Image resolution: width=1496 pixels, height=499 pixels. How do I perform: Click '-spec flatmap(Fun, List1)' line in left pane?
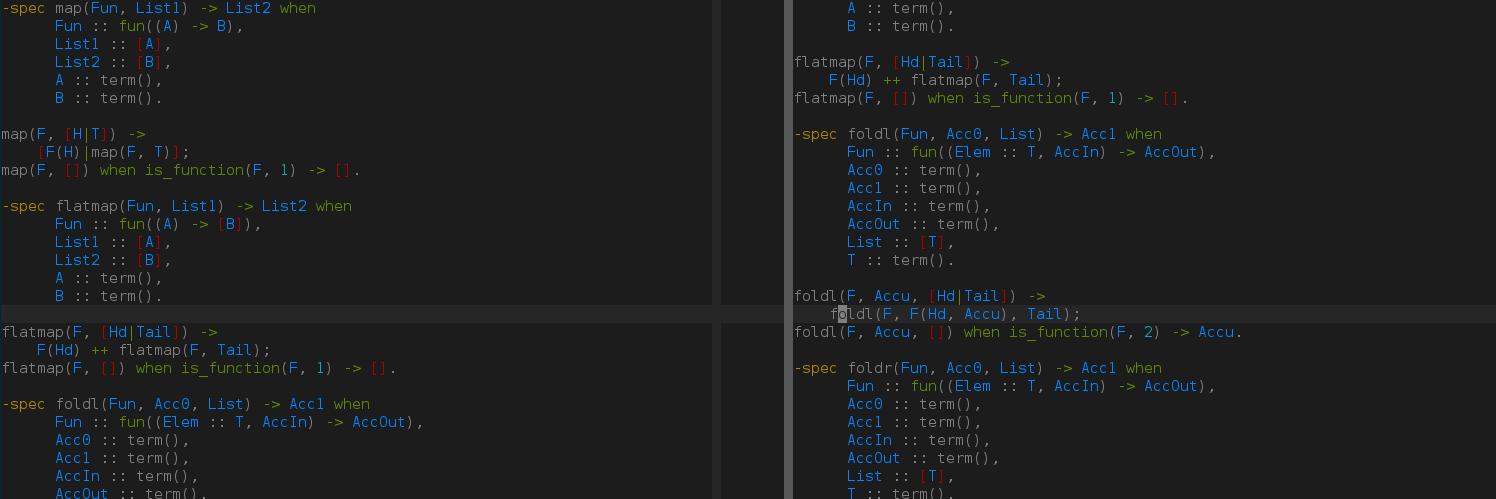pos(177,206)
